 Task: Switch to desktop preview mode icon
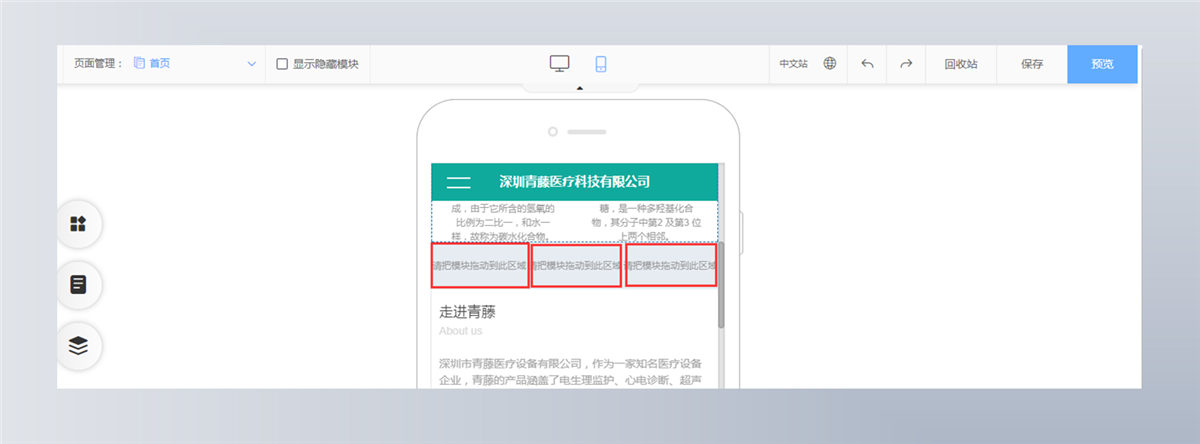click(559, 64)
